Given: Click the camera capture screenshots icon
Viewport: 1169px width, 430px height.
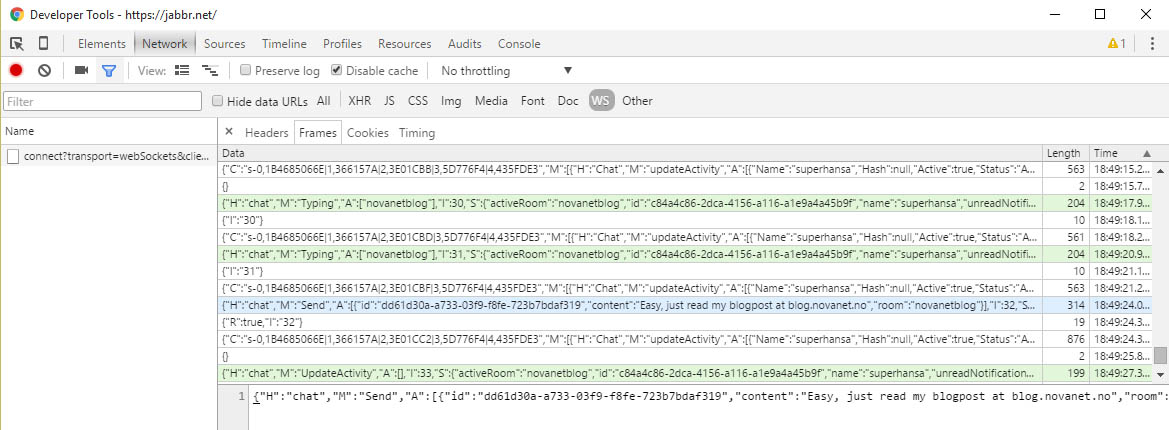Looking at the screenshot, I should 81,71.
